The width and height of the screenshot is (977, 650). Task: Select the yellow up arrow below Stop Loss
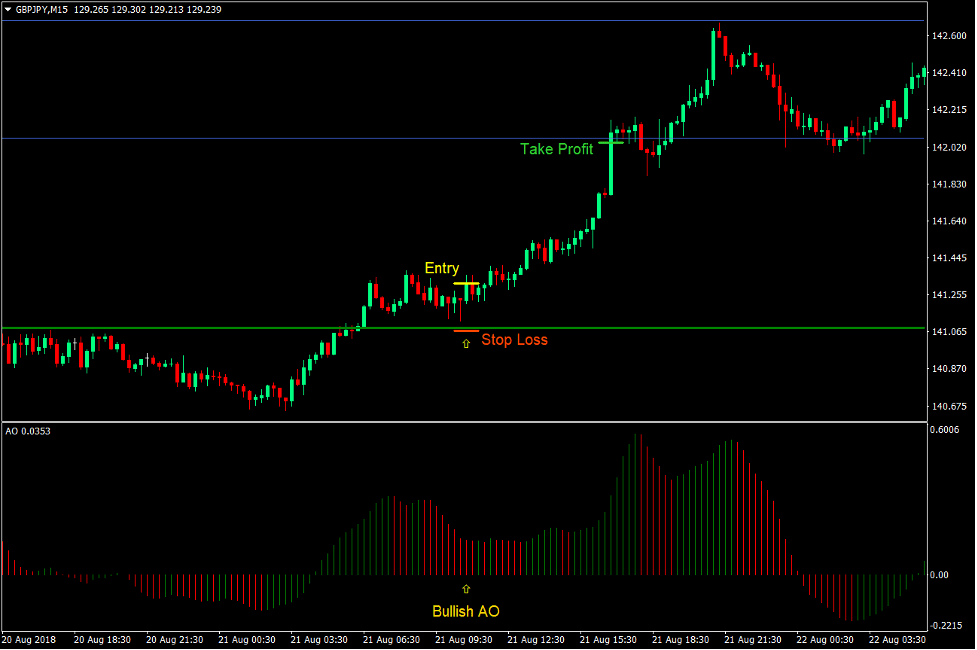(465, 343)
